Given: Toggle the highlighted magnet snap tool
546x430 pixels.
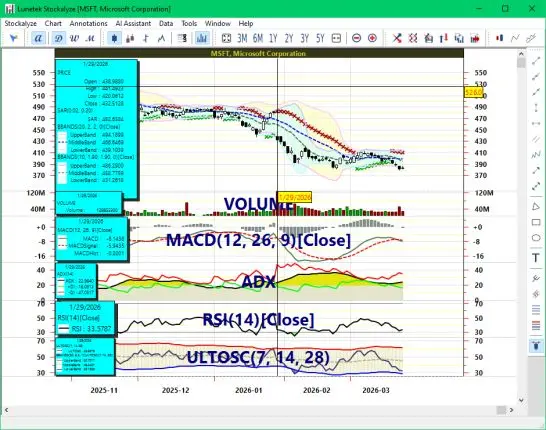Looking at the screenshot, I should click(536, 346).
